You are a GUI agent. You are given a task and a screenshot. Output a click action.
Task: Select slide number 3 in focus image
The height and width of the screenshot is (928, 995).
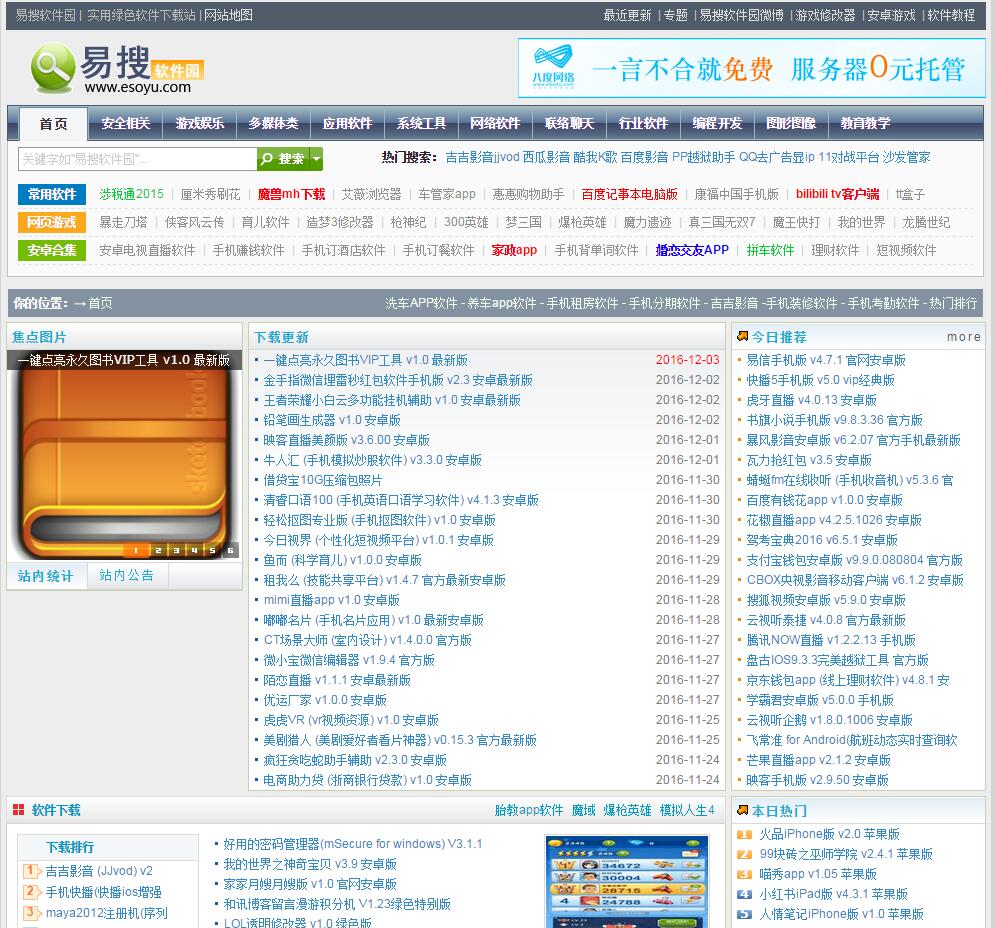click(176, 550)
